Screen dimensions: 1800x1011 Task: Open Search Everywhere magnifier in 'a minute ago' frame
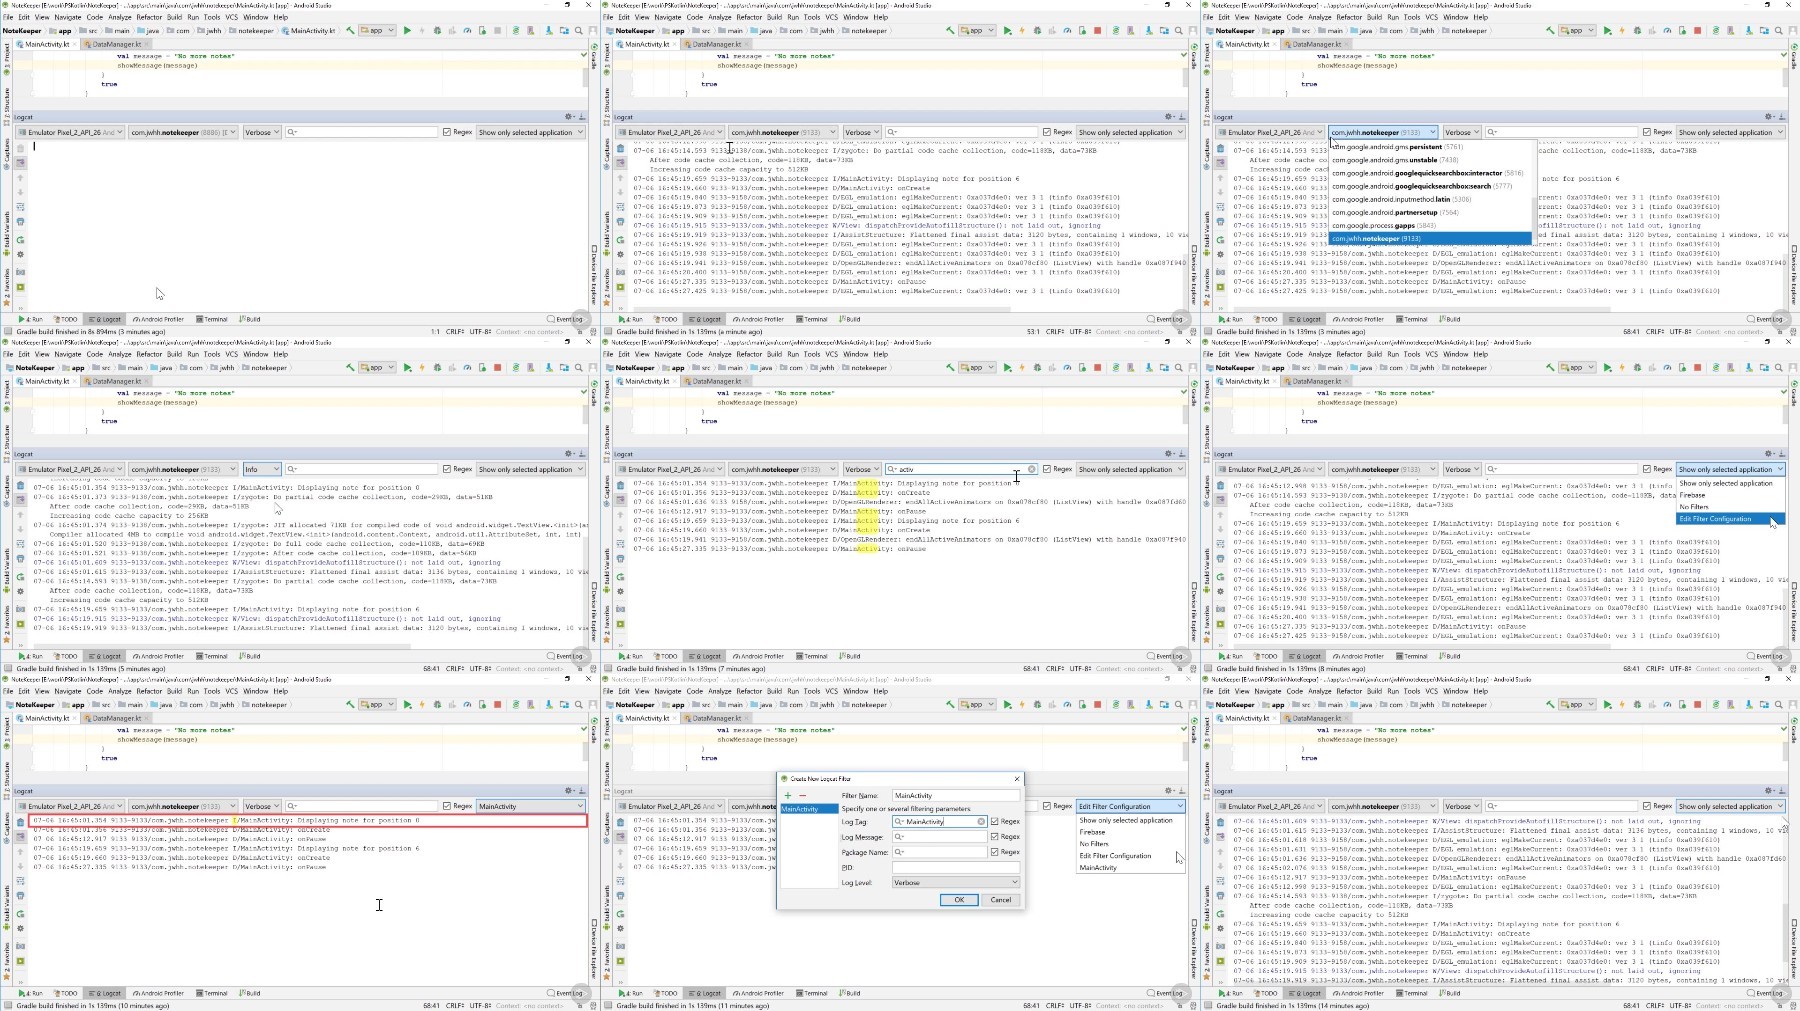pos(1179,31)
